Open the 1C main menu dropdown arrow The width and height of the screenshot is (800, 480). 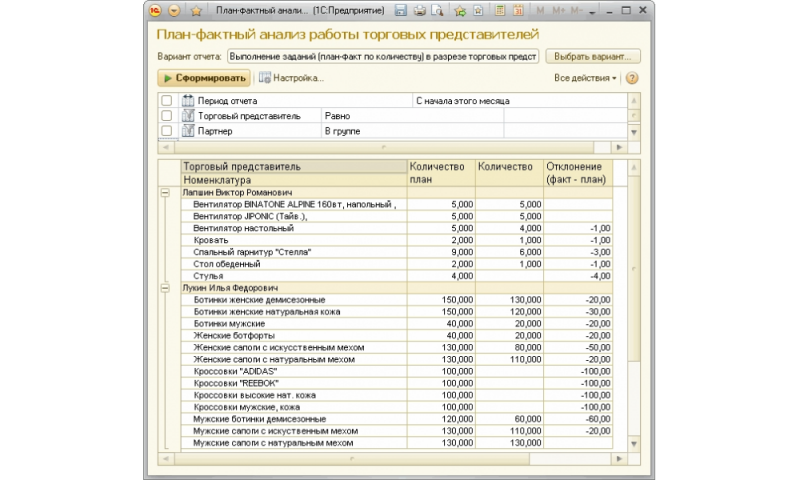(175, 11)
